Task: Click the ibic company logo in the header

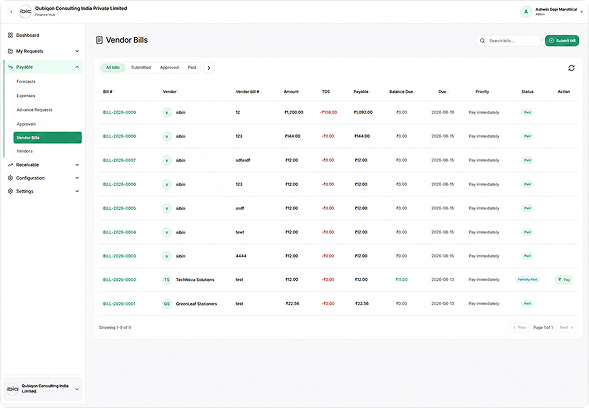Action: click(x=25, y=11)
